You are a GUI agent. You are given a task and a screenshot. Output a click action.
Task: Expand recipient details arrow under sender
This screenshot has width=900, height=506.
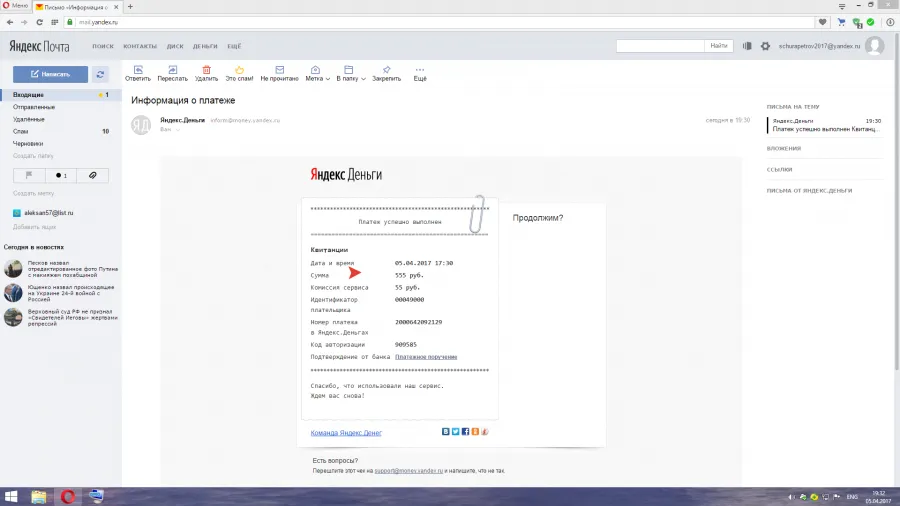click(178, 130)
